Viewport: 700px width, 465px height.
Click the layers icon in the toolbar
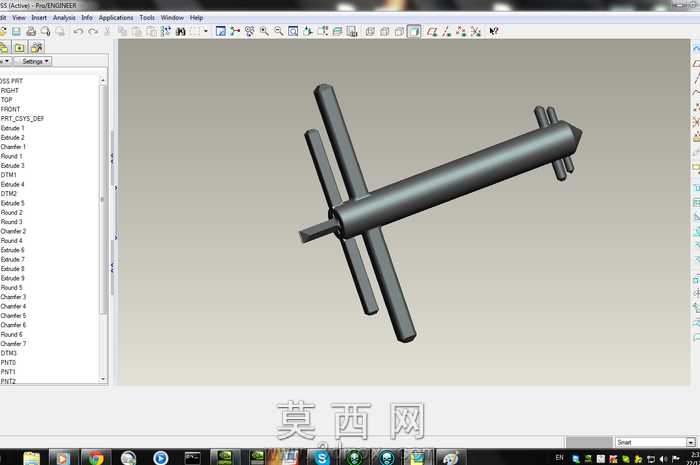pos(338,31)
